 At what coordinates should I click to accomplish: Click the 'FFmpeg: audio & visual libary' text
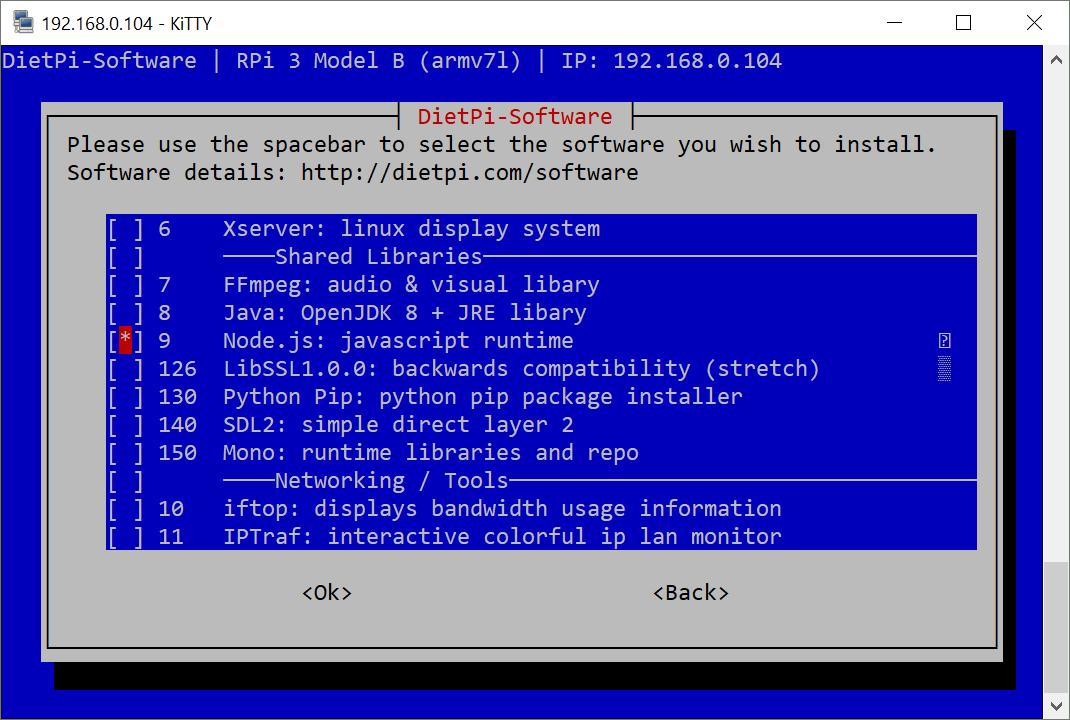[411, 285]
